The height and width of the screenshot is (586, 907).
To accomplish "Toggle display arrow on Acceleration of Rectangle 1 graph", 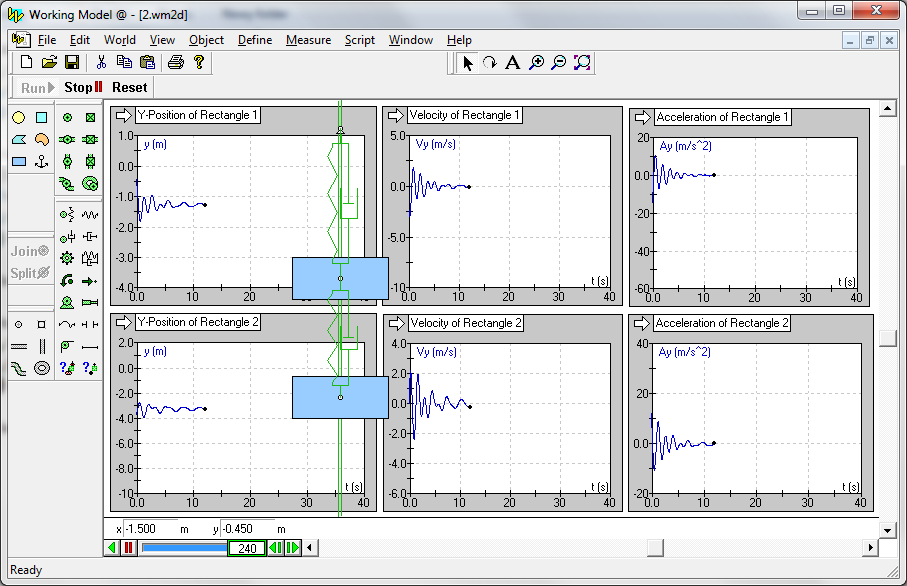I will pos(643,117).
